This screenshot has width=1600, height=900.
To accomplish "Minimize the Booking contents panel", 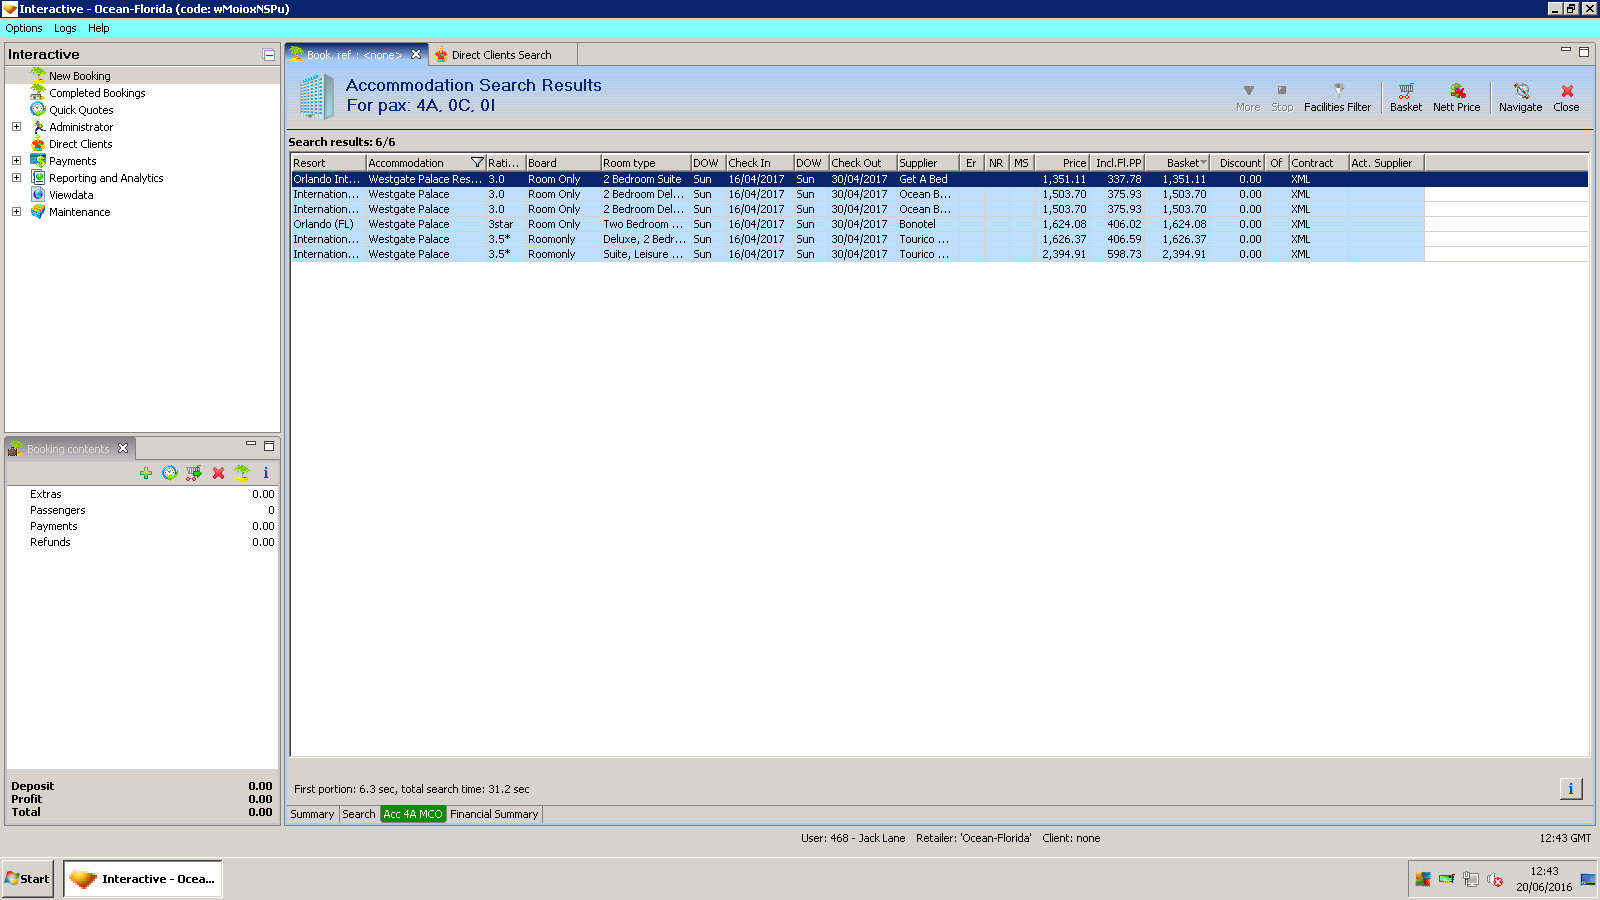I will click(251, 444).
